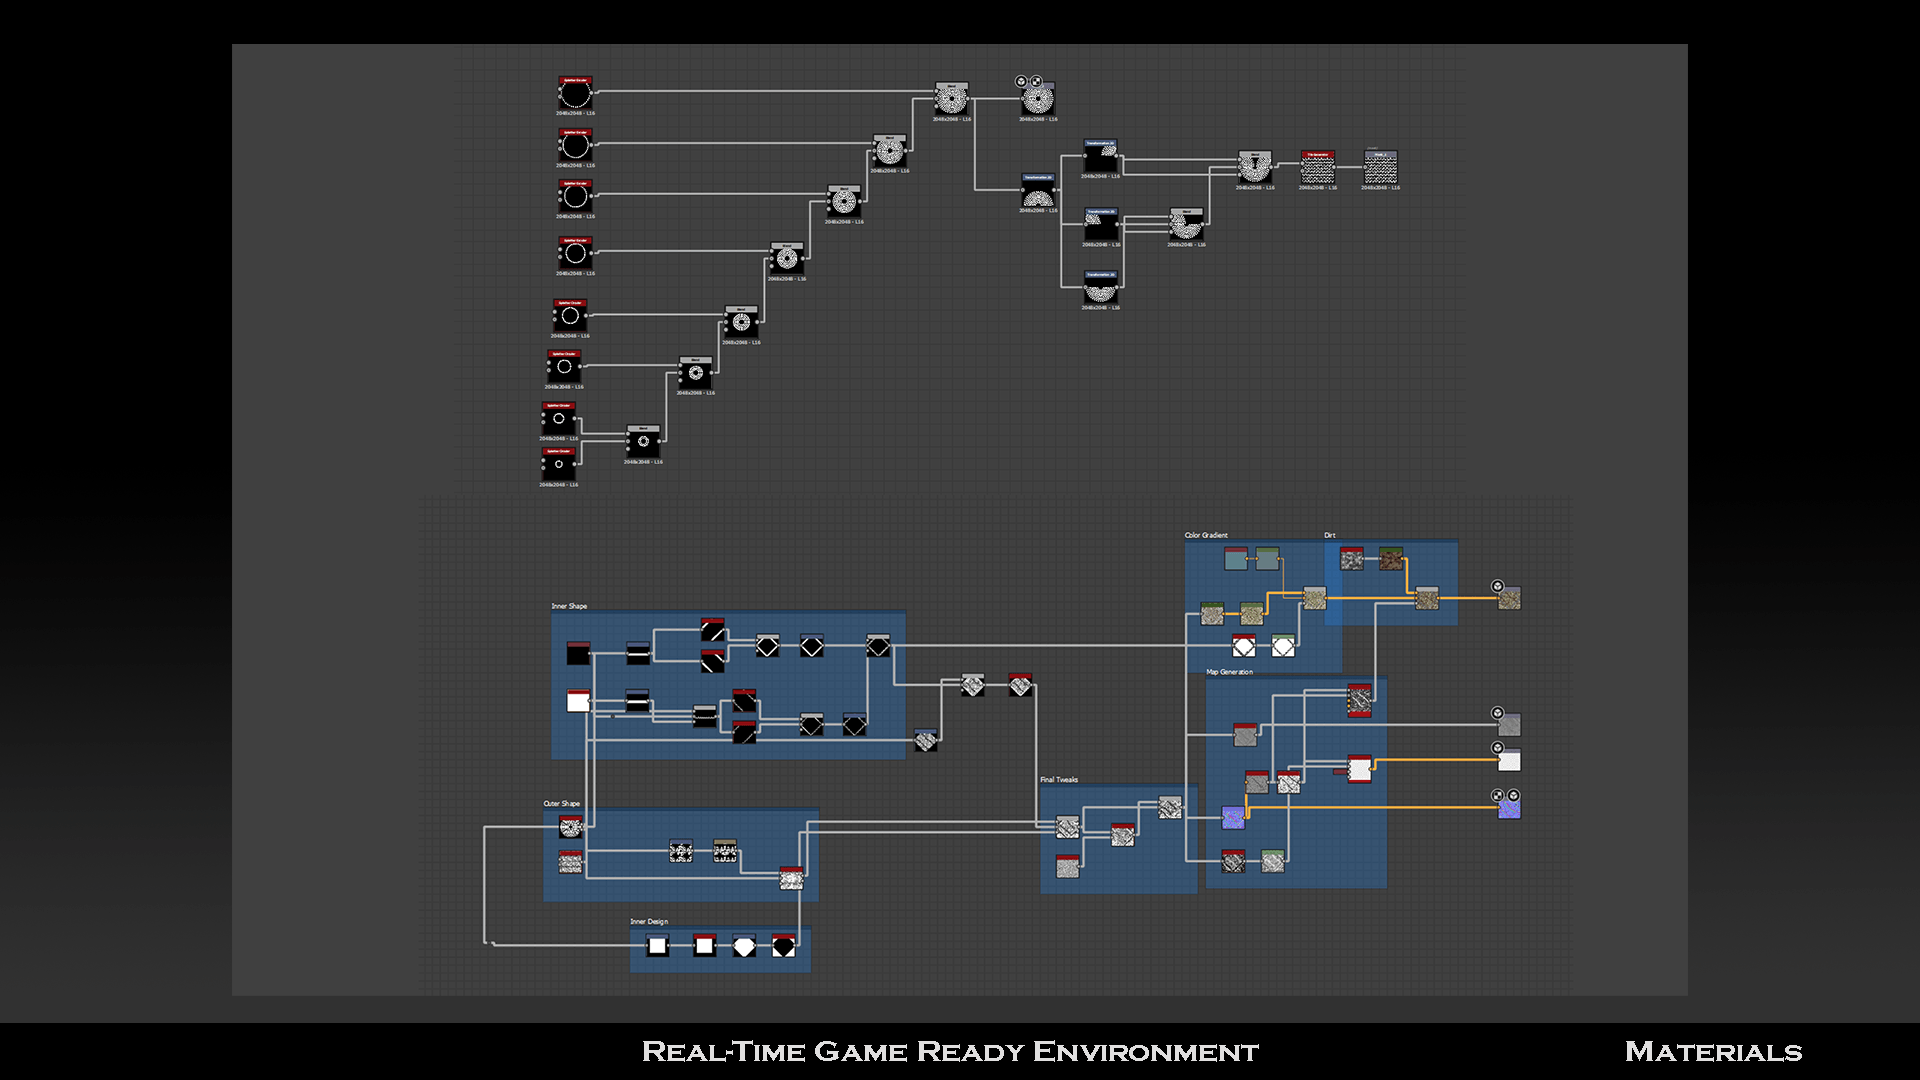Click the 3D view icon above the base color output
Screen dimensions: 1920x1080
click(1497, 586)
